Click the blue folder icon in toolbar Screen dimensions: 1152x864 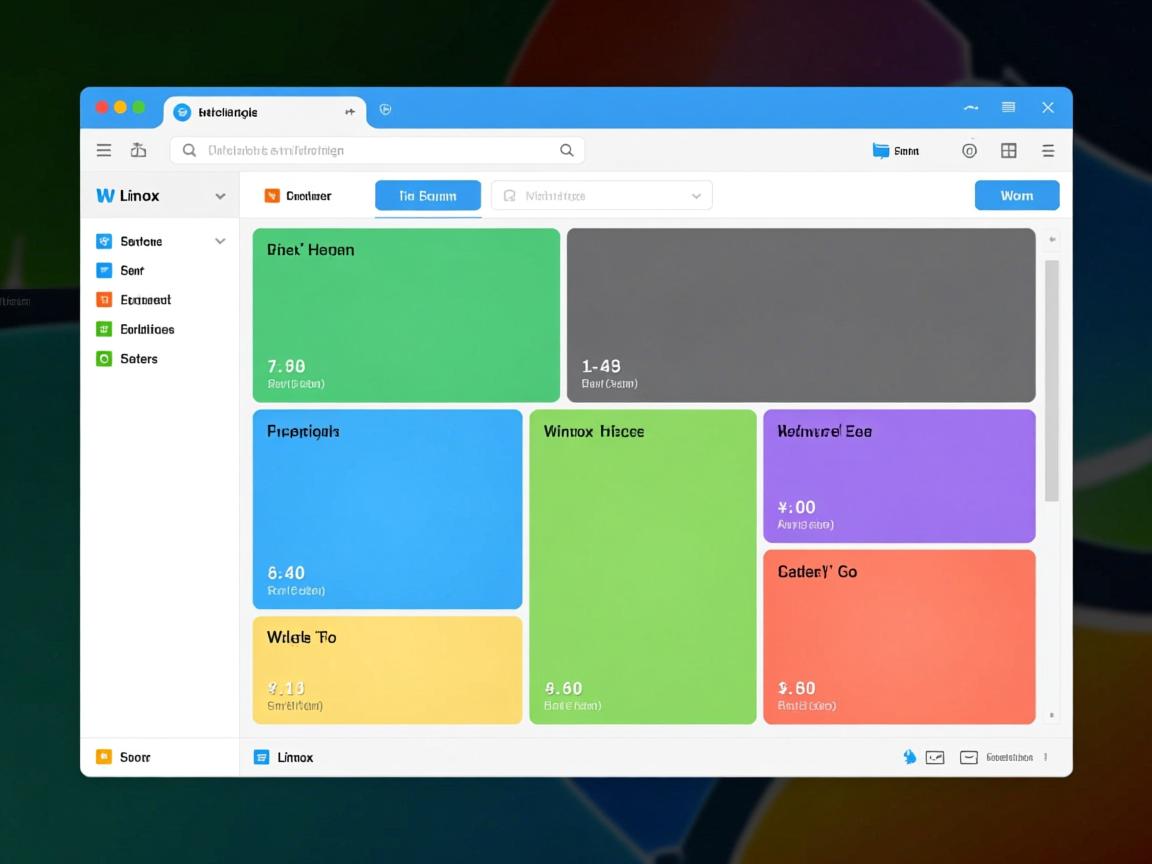coord(881,151)
